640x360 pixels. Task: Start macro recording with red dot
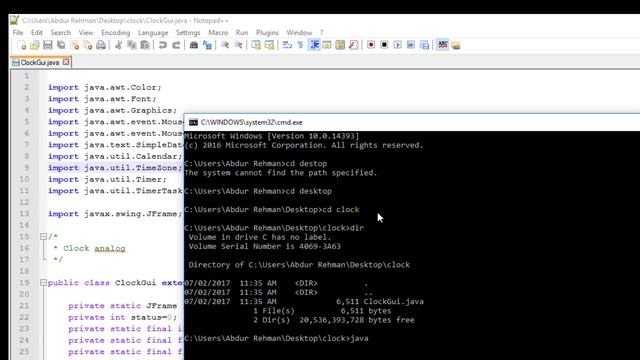point(371,45)
